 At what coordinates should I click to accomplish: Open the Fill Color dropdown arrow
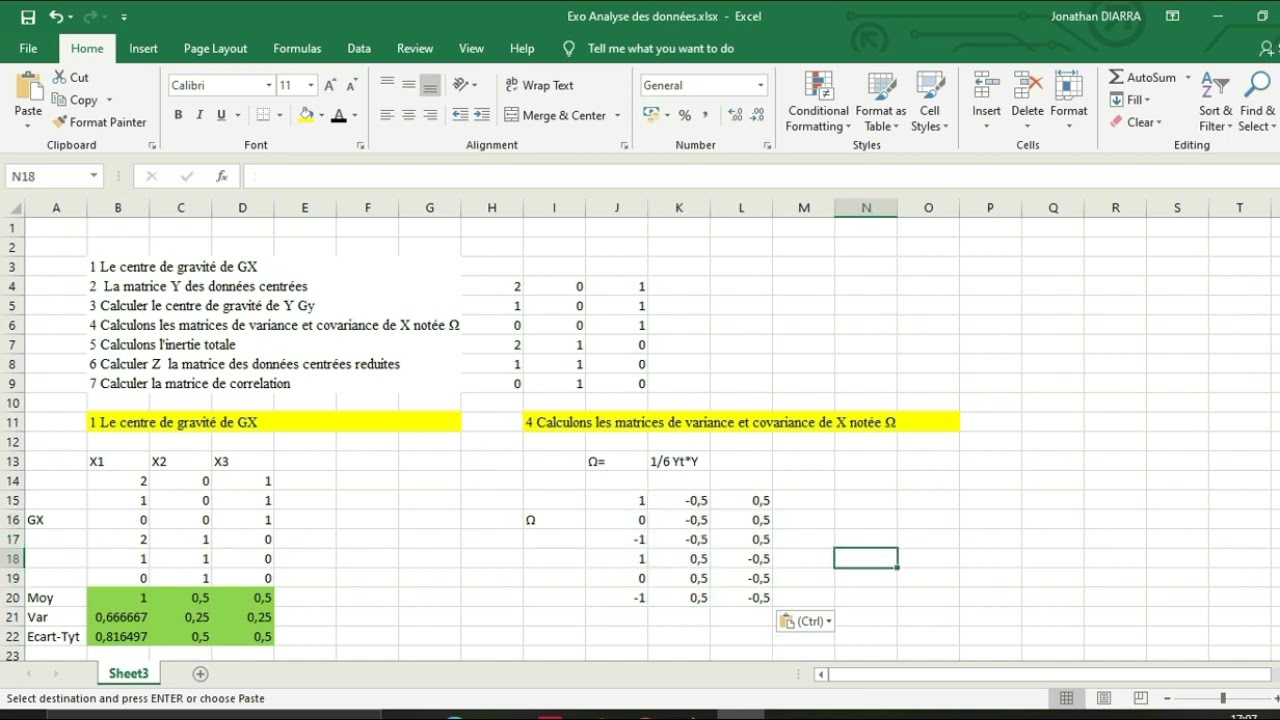(322, 115)
